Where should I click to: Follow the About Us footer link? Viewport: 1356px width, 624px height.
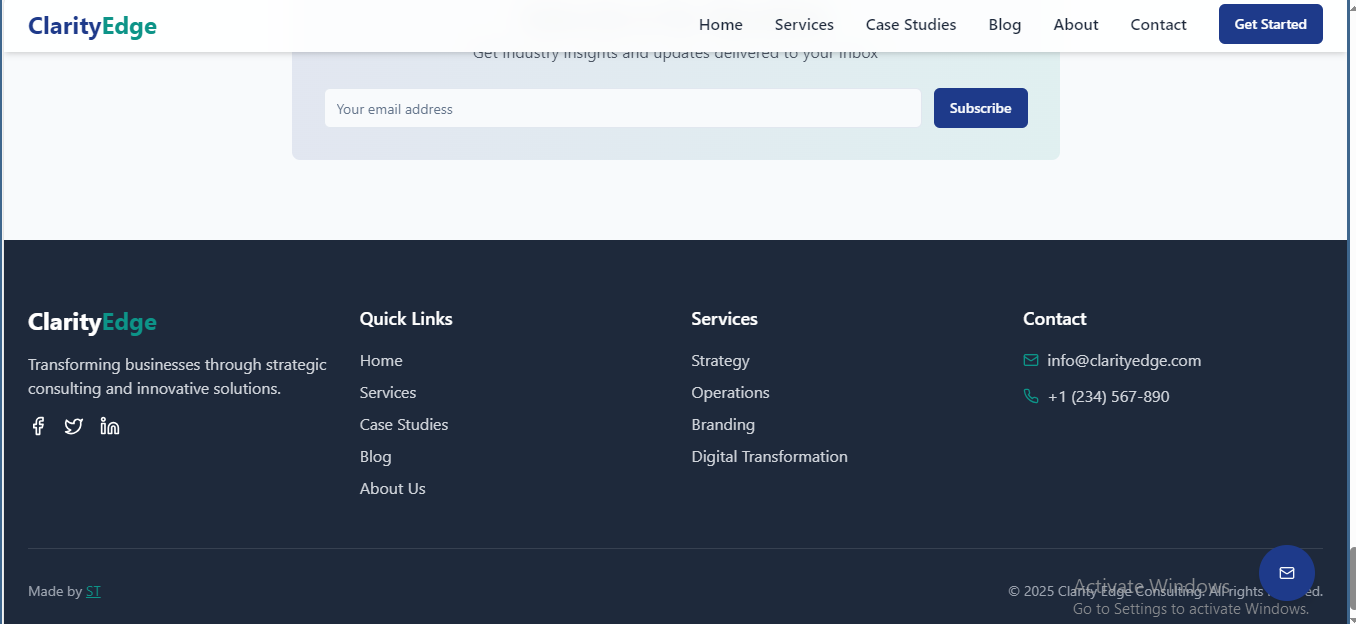pyautogui.click(x=393, y=488)
